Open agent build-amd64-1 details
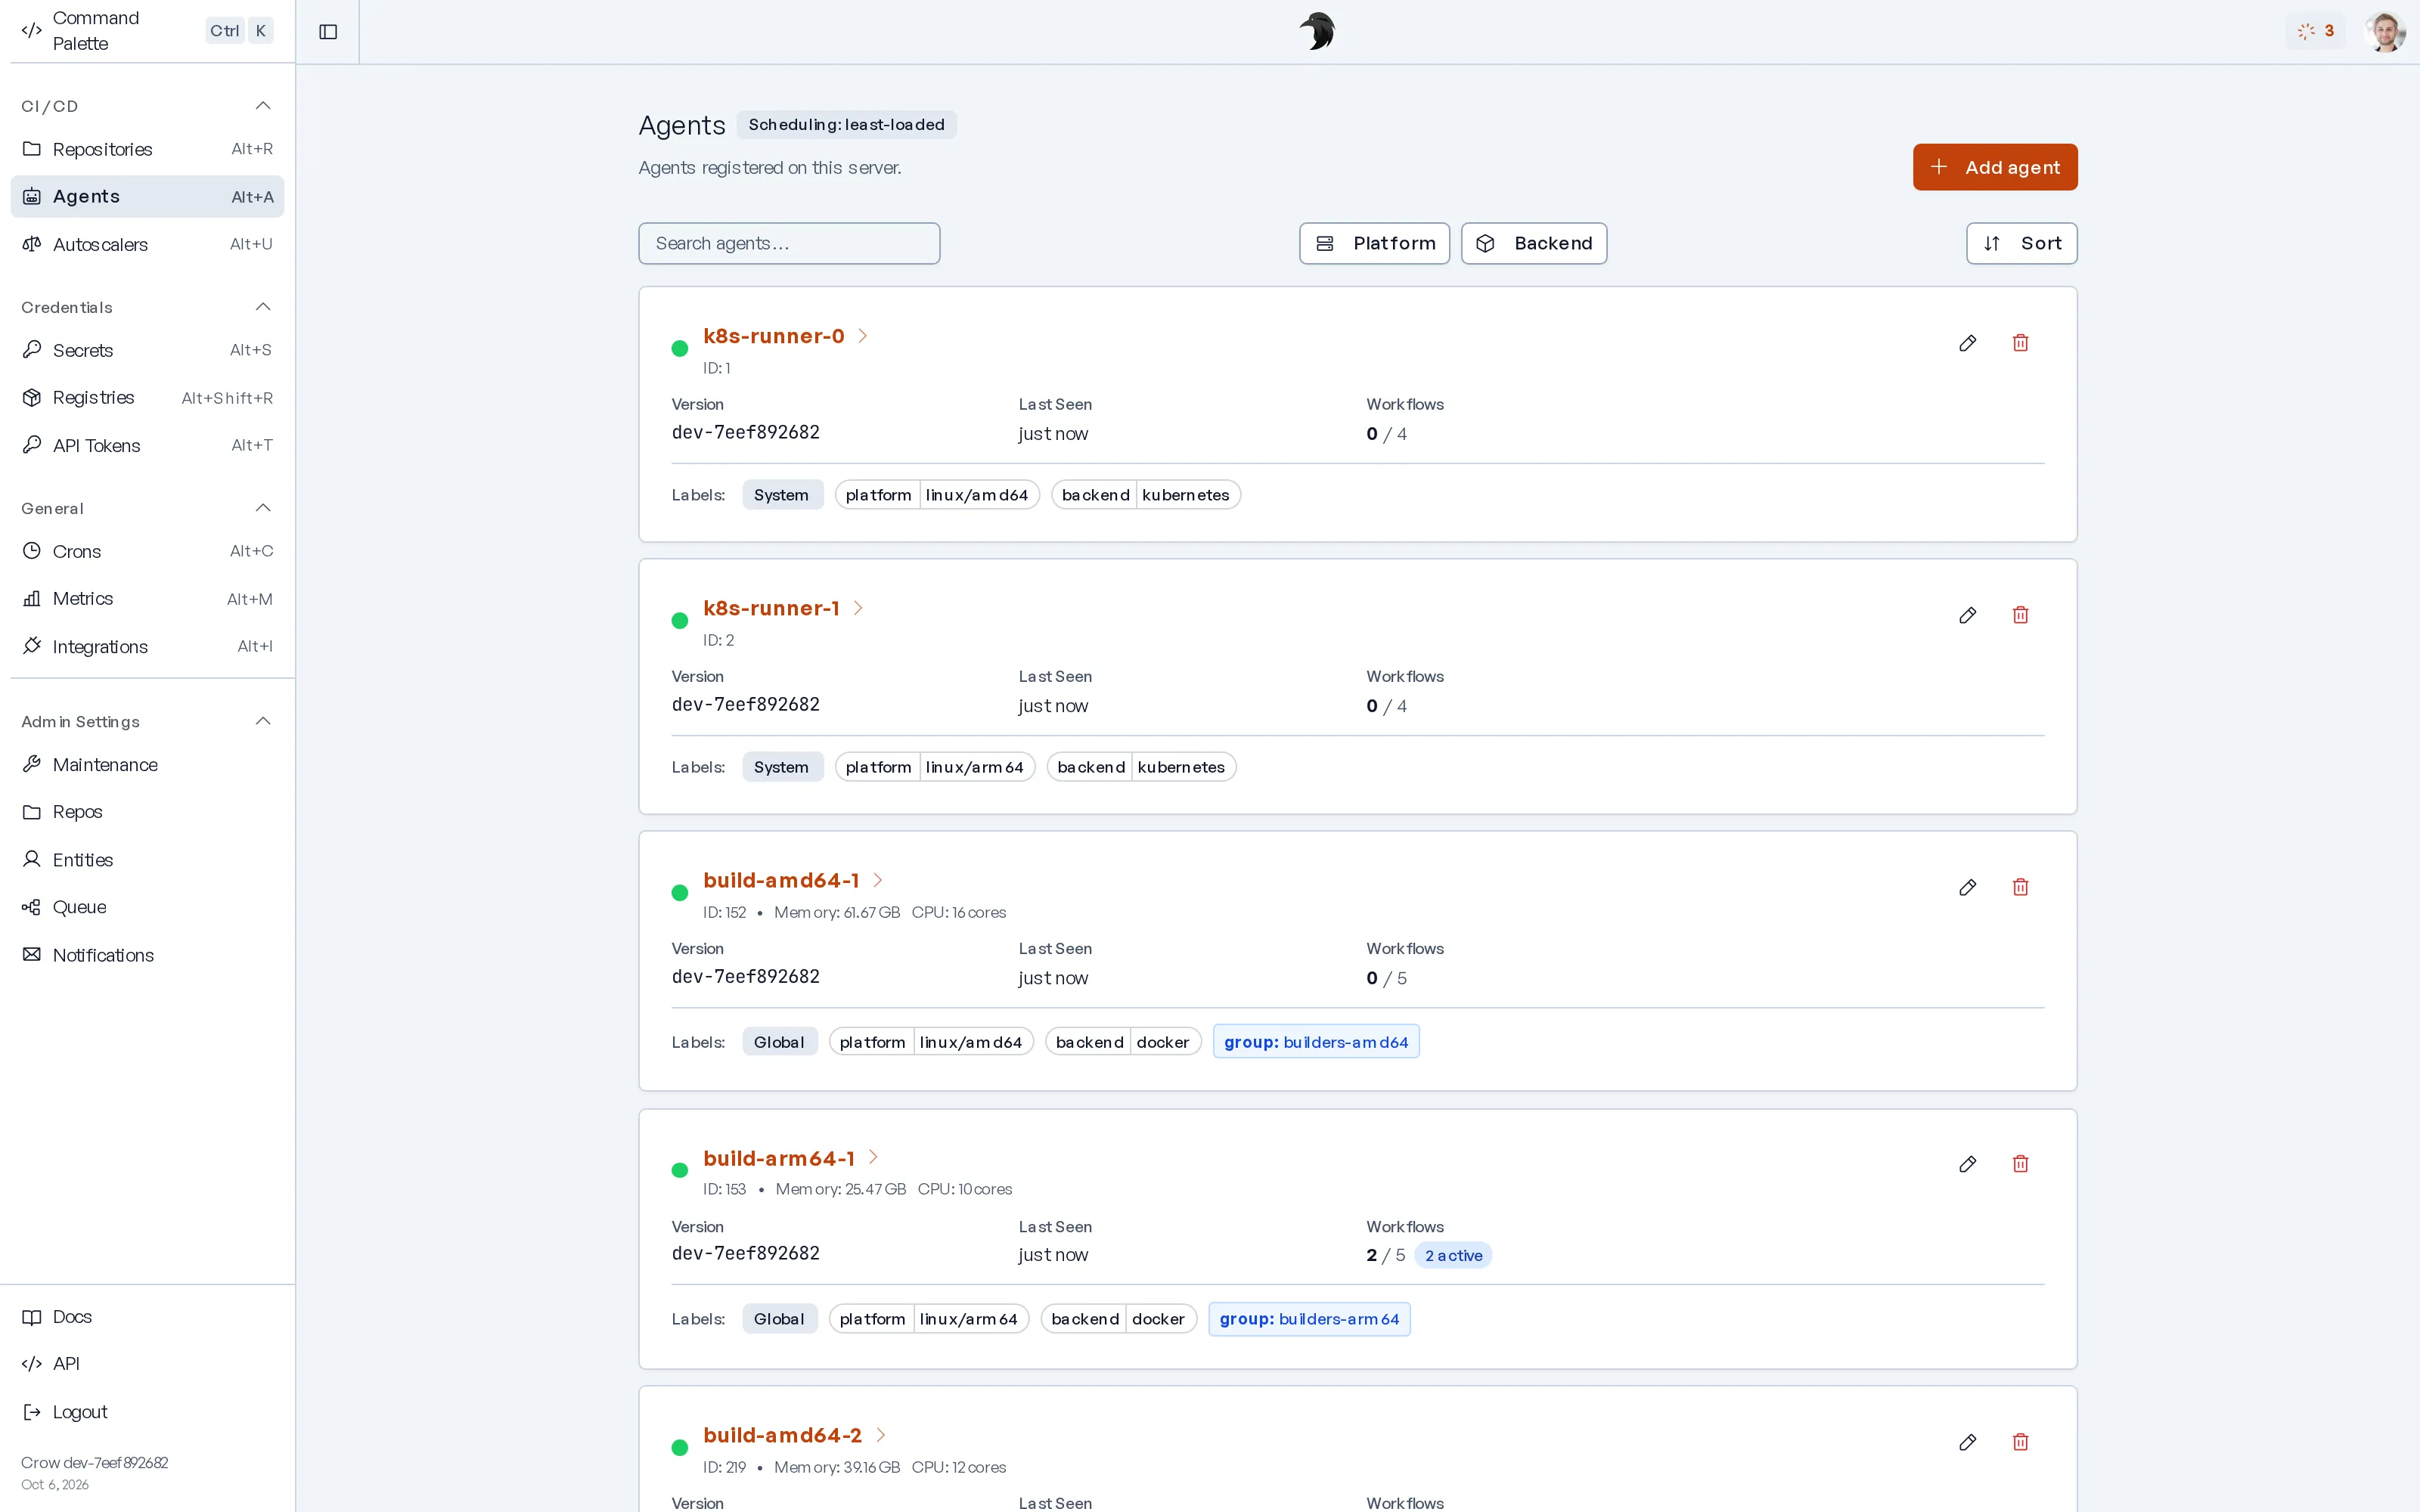The image size is (2420, 1512). (x=781, y=880)
